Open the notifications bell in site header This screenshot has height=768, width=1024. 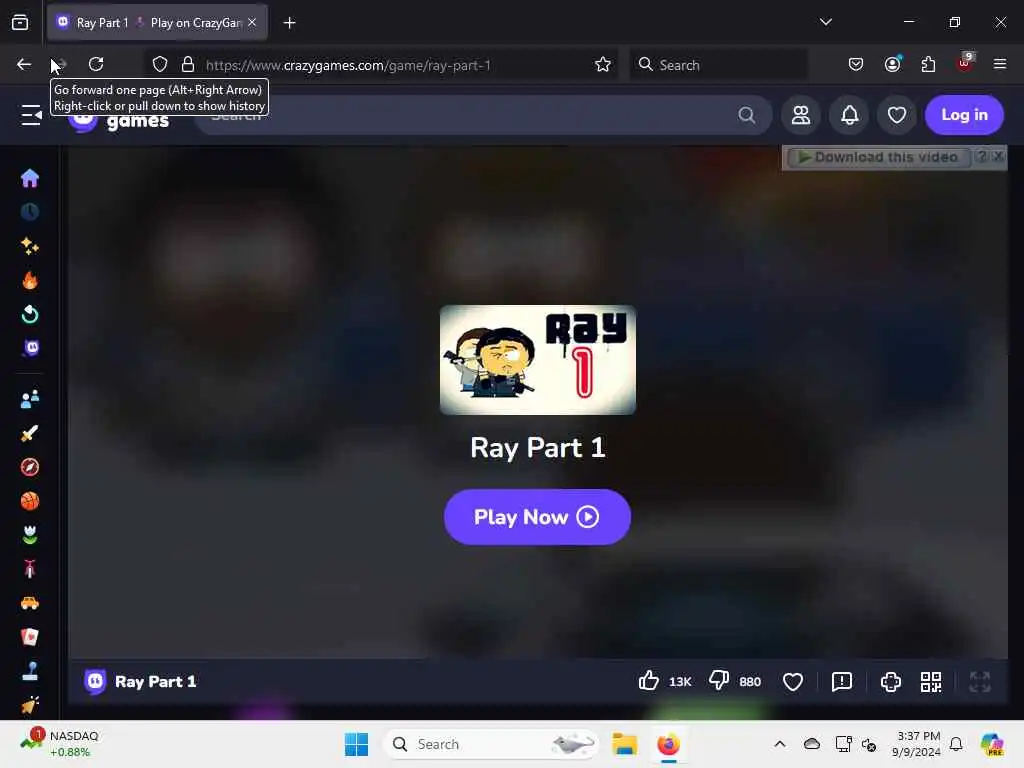[x=849, y=115]
